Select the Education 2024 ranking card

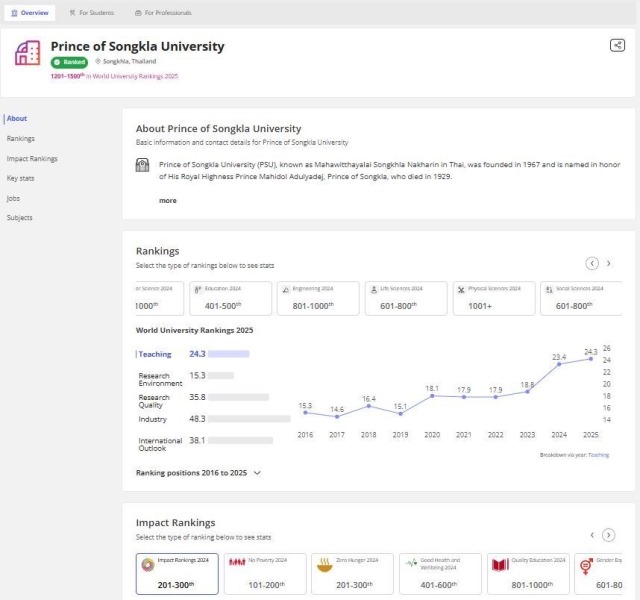[x=230, y=298]
